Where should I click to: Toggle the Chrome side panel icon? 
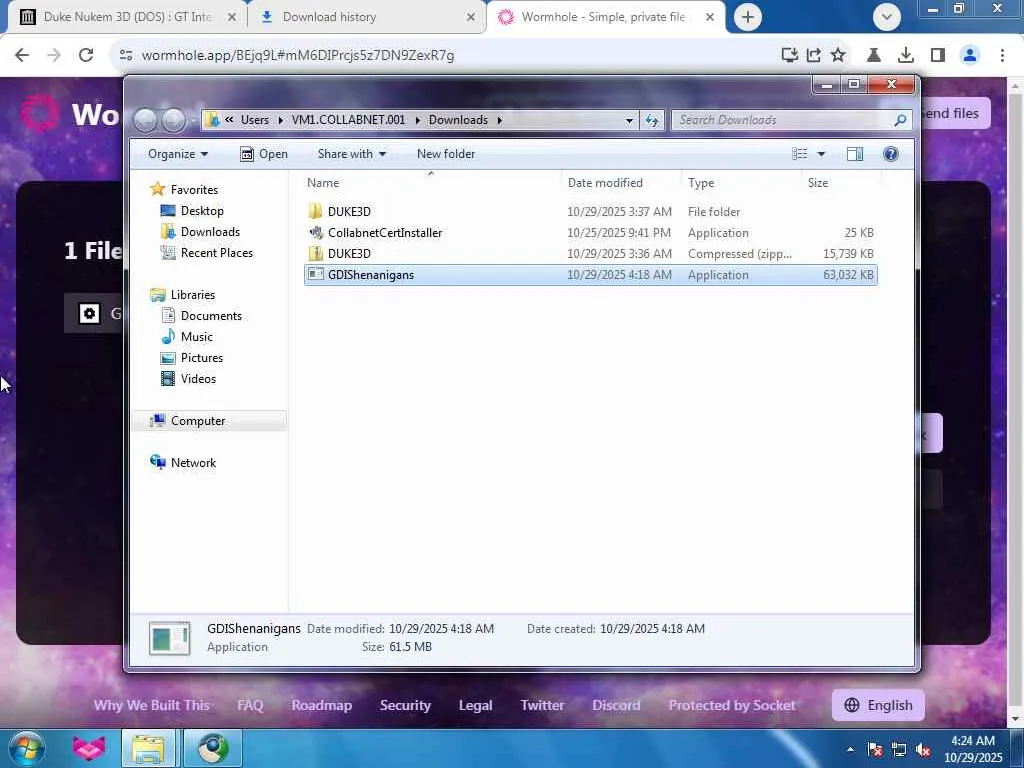(938, 56)
